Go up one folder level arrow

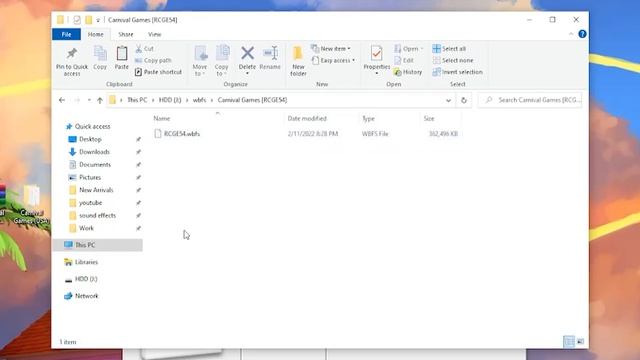click(100, 100)
